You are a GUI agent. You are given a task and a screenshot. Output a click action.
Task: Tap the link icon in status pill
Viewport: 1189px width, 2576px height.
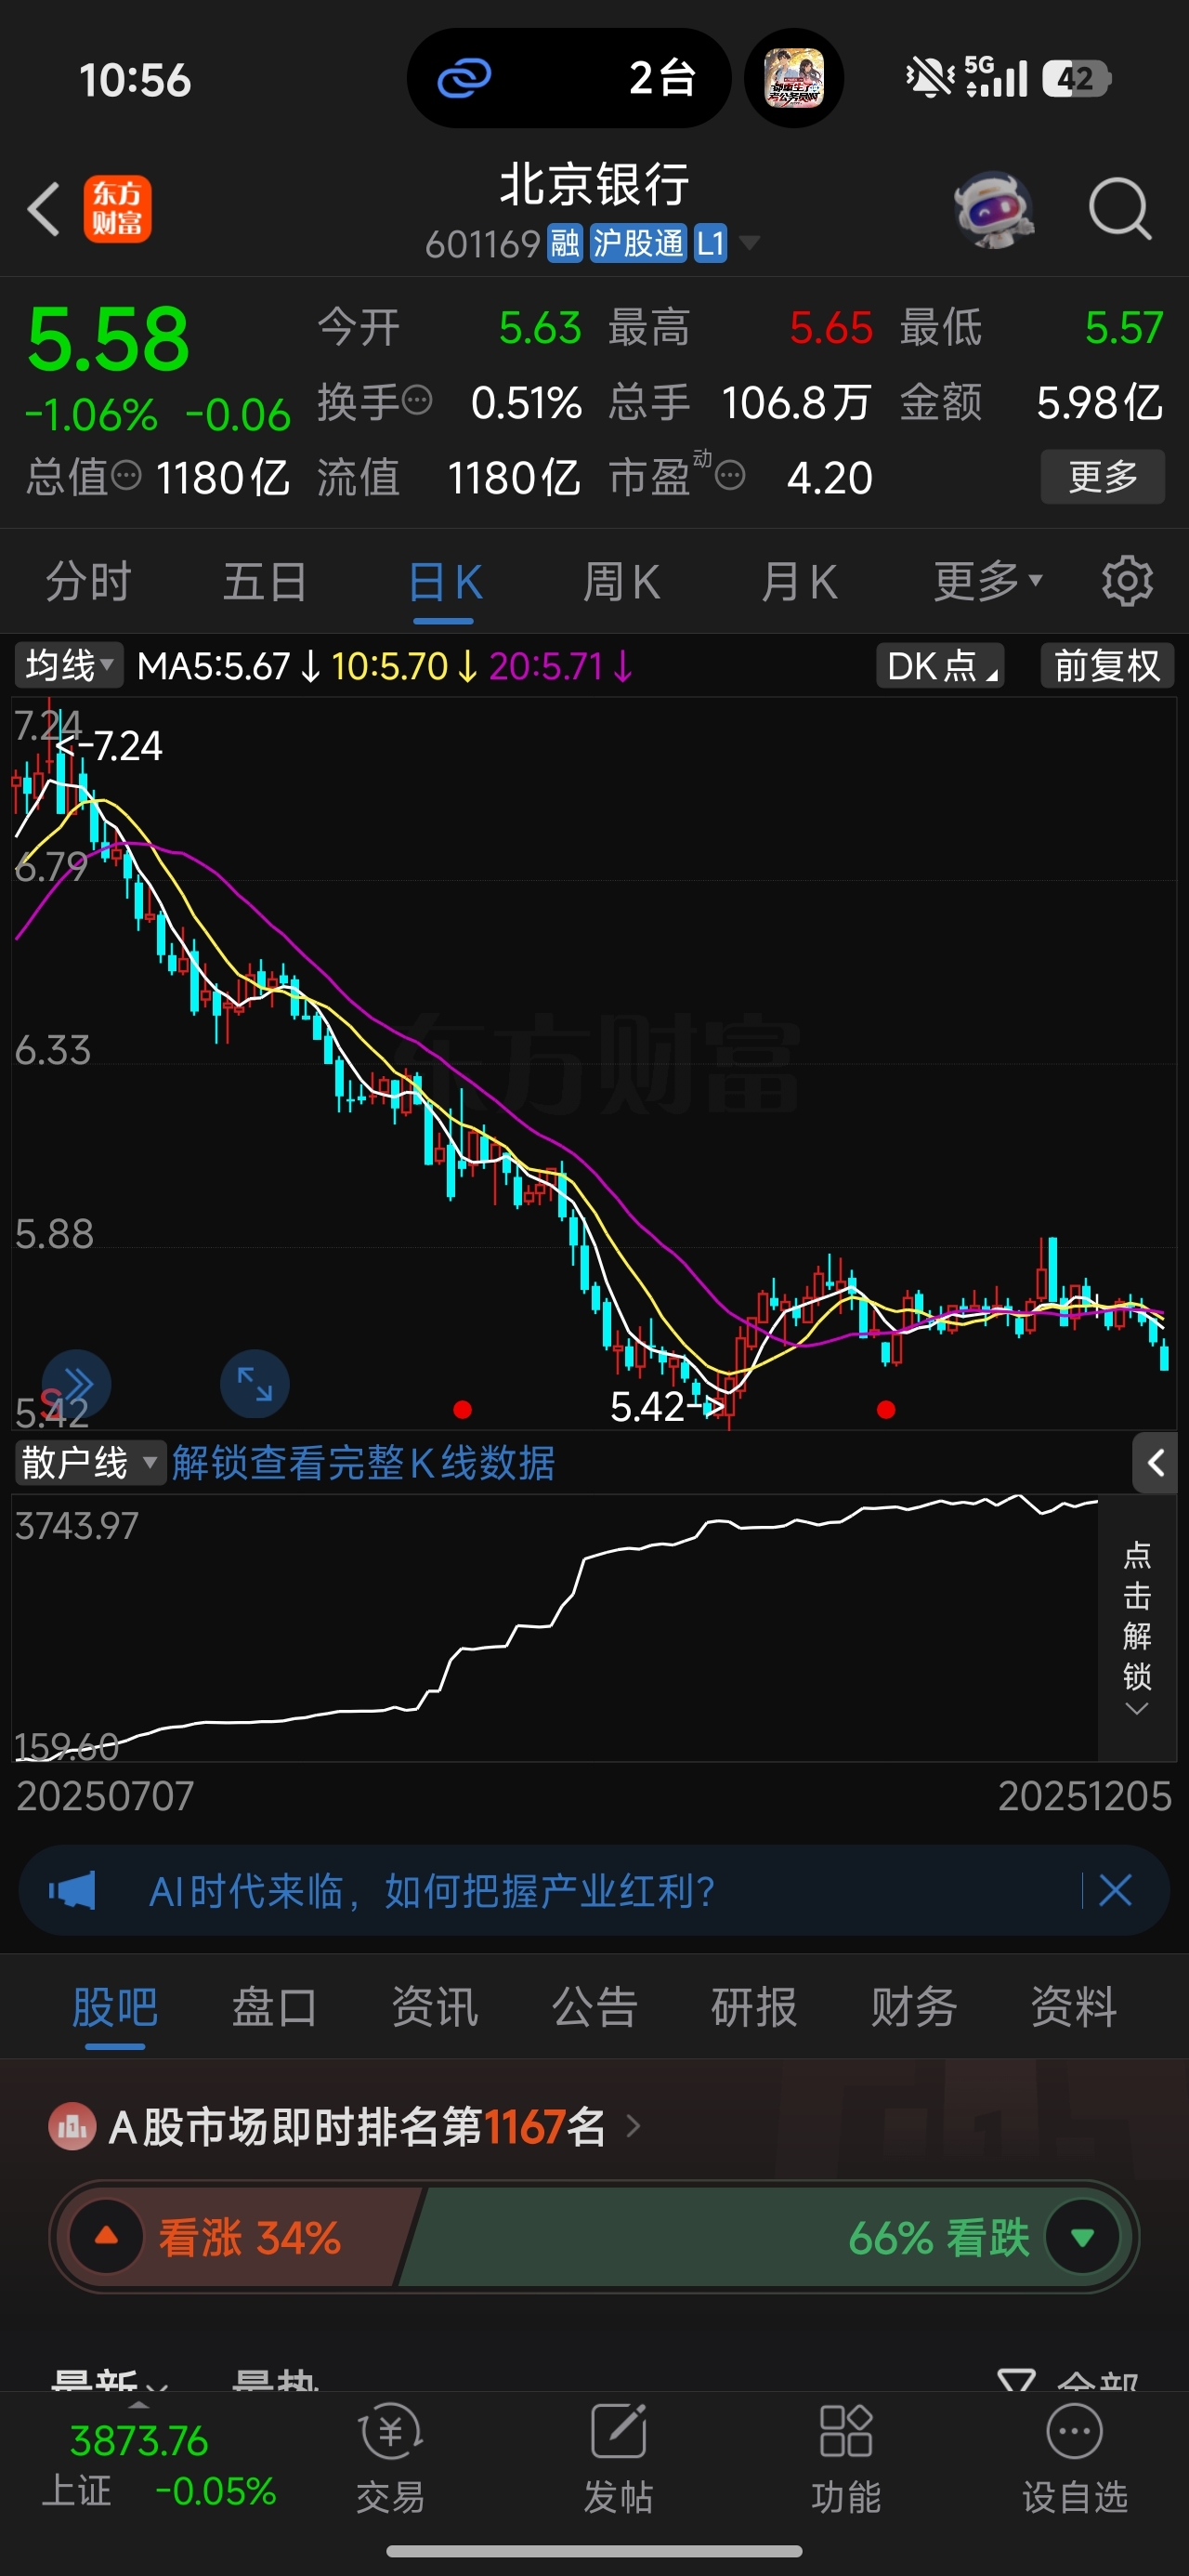[464, 78]
